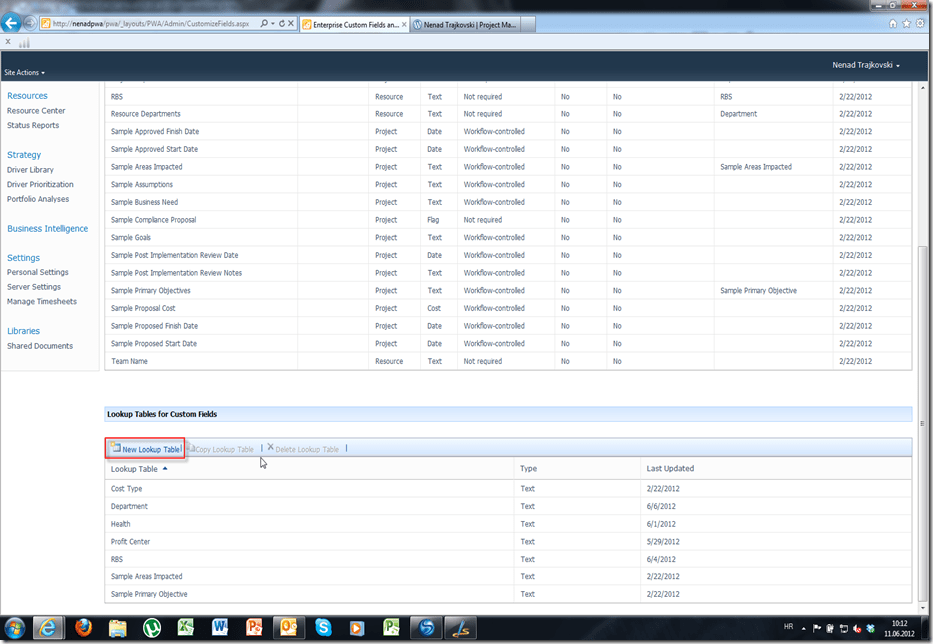This screenshot has height=644, width=933.
Task: Click the browser Back arrow button
Action: [x=13, y=22]
